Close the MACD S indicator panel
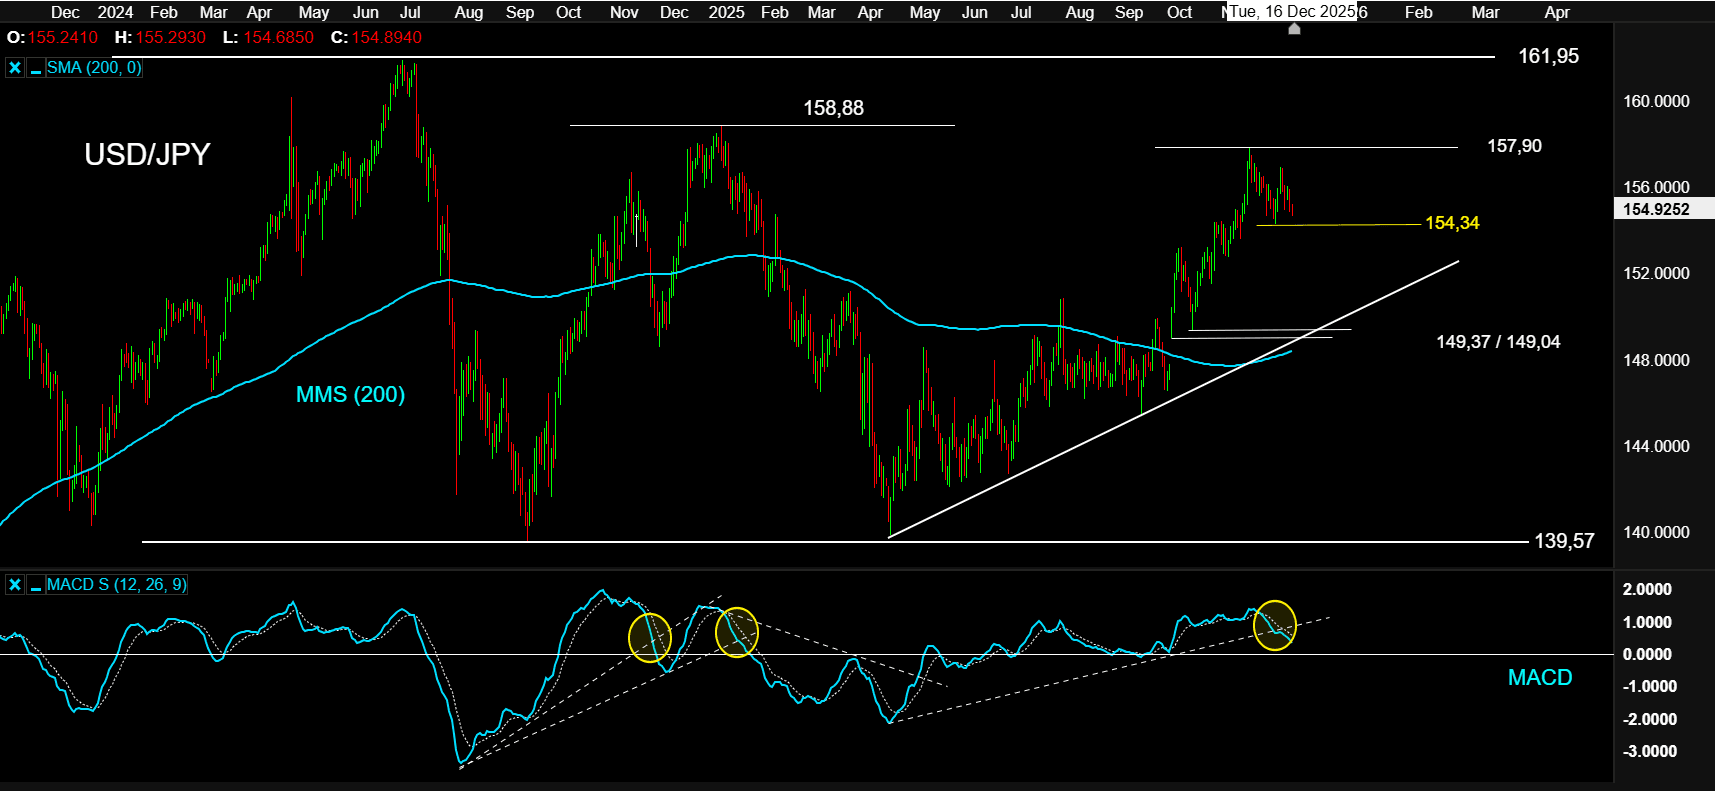 point(15,585)
